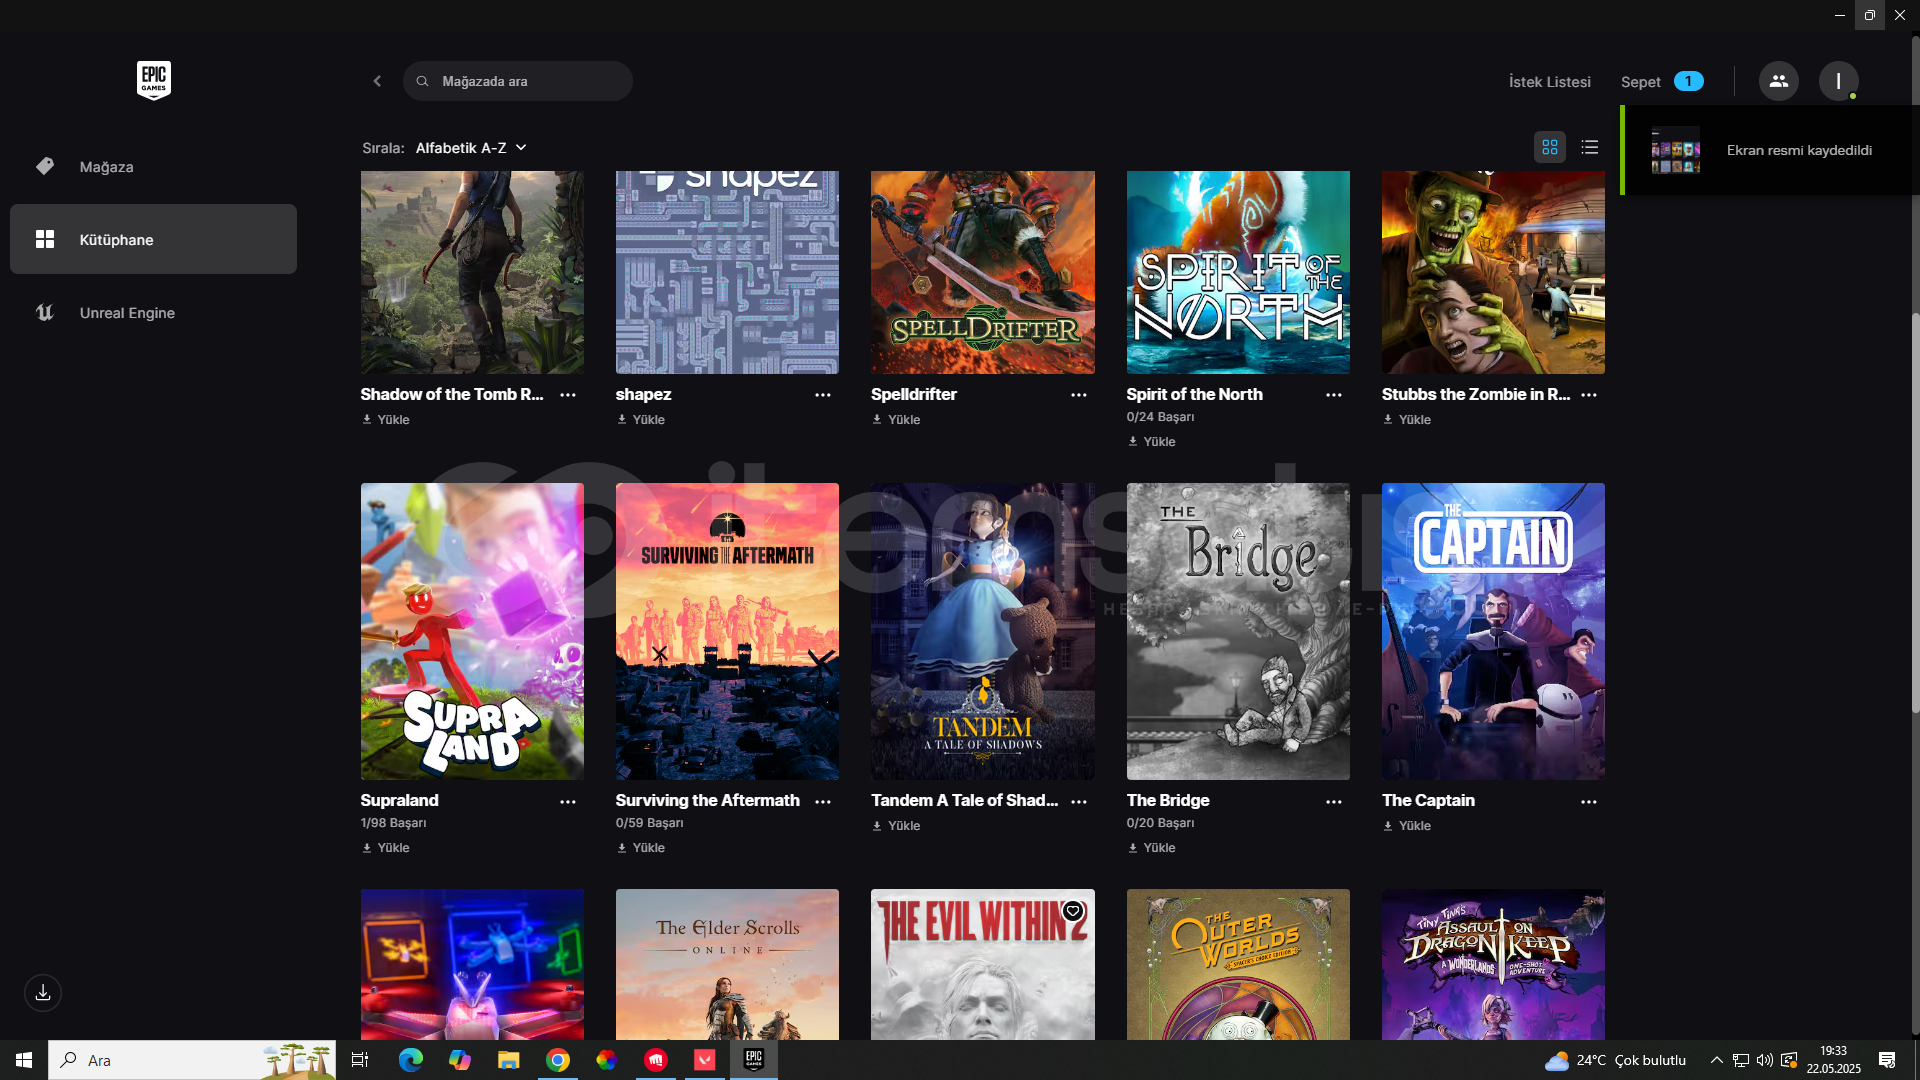Launch Microsoft Edge from taskbar
Screen dimensions: 1920x1080
point(410,1060)
